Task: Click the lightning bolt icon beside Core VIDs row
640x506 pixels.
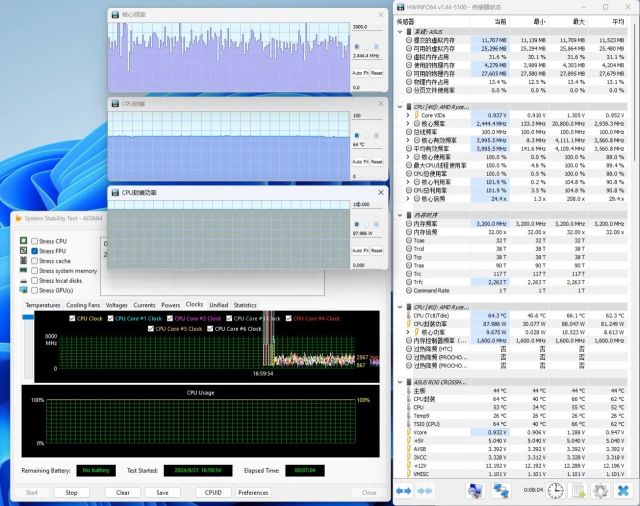Action: [417, 115]
